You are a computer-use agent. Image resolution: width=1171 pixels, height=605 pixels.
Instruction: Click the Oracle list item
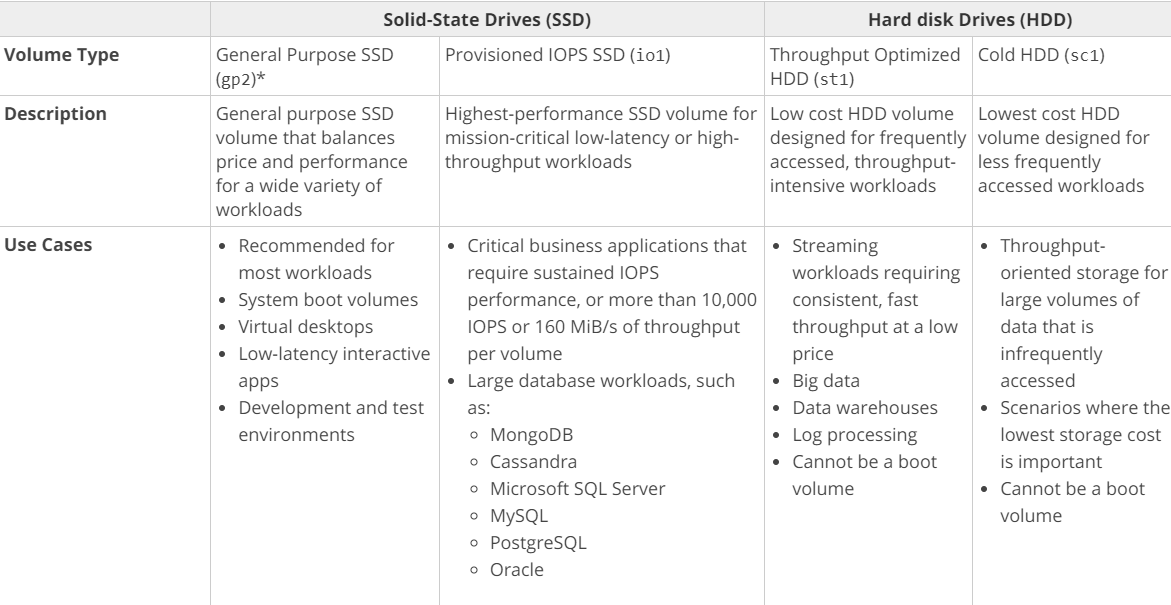[x=517, y=569]
